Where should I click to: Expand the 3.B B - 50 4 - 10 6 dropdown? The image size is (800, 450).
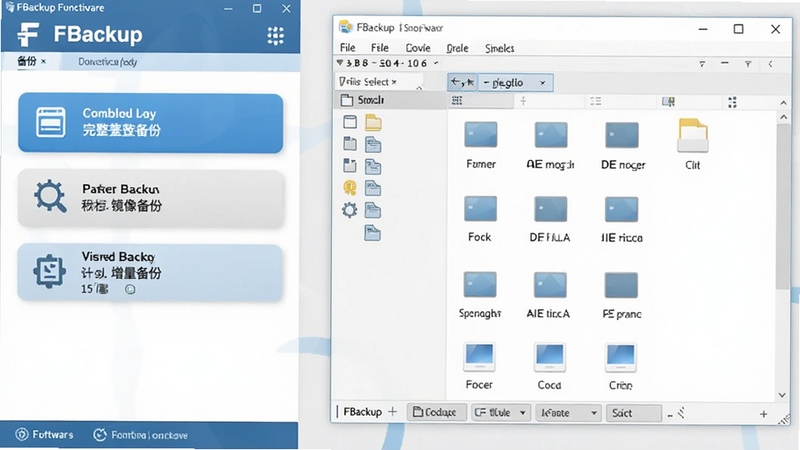436,63
